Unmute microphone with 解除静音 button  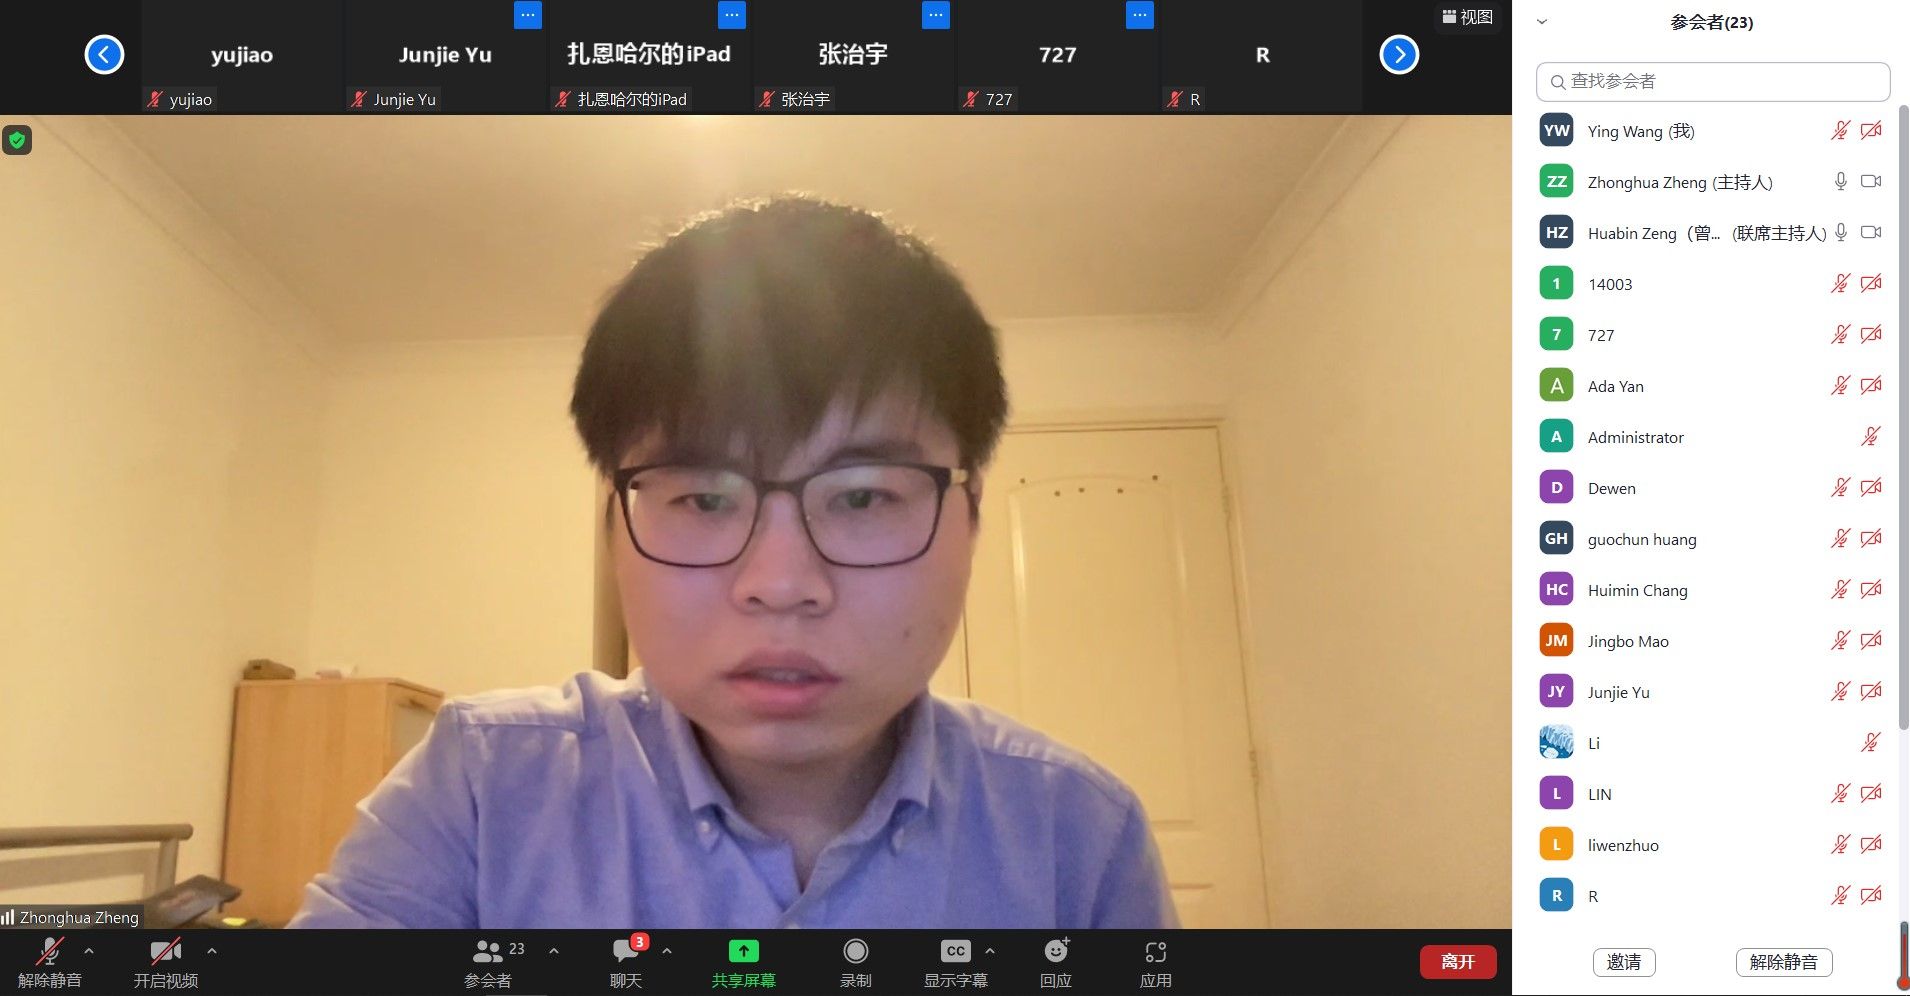(49, 961)
